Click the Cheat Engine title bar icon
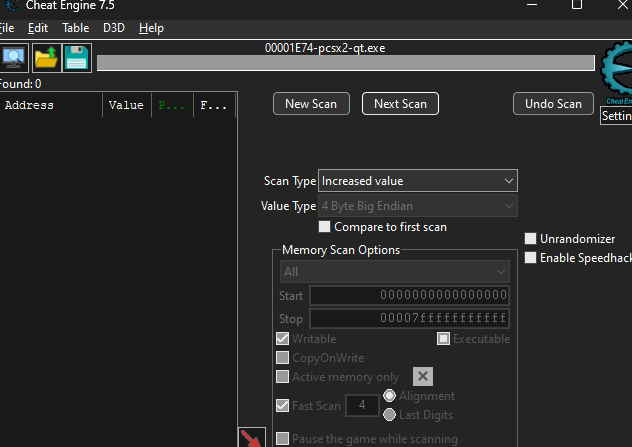Screen dimensions: 632x447 coord(12,5)
